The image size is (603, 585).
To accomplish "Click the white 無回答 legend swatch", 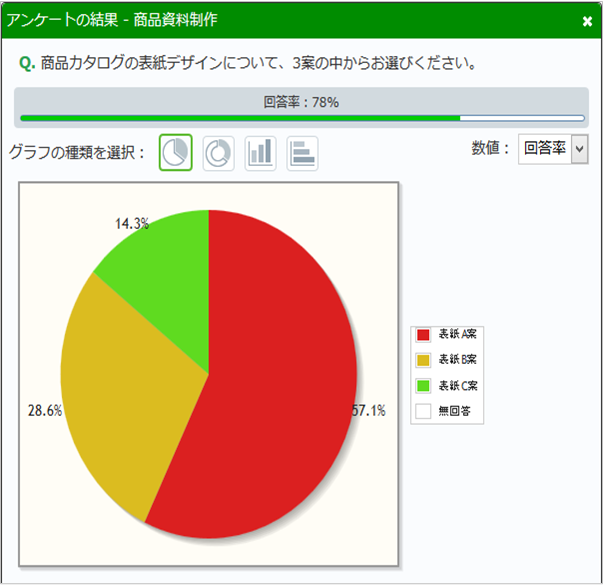I will click(x=423, y=410).
